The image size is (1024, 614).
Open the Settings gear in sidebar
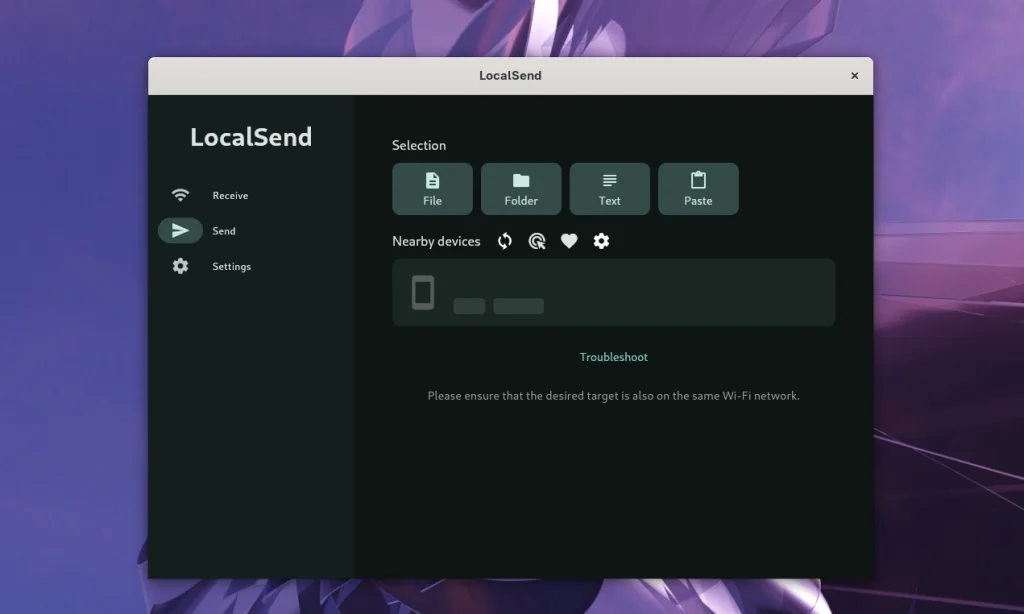pyautogui.click(x=180, y=266)
